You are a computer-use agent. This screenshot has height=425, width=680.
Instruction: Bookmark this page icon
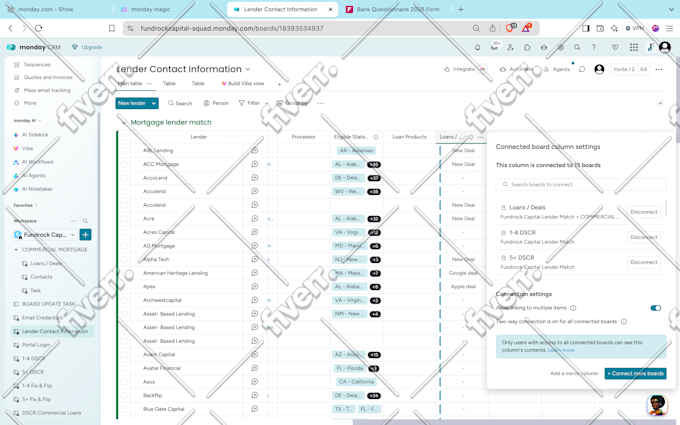tap(112, 28)
